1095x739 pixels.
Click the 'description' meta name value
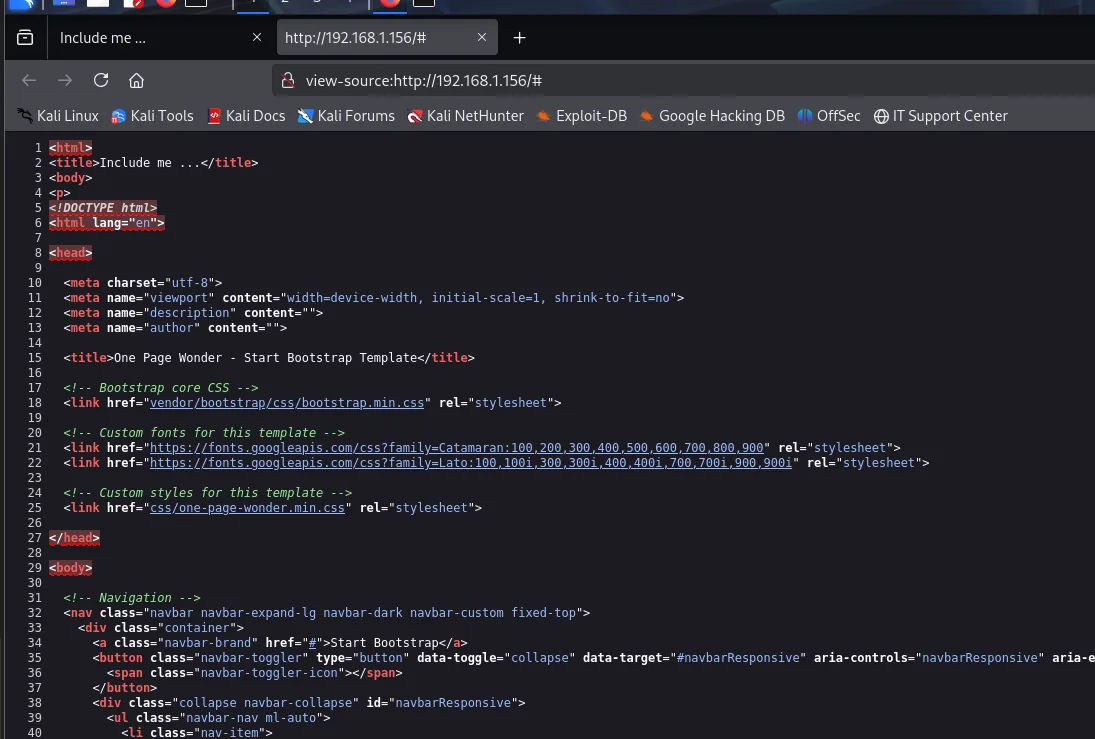[190, 313]
